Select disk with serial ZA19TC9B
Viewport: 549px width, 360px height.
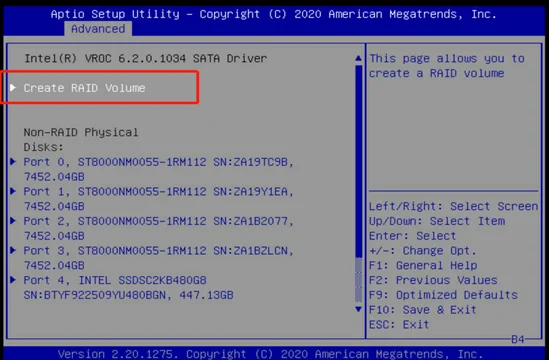158,169
